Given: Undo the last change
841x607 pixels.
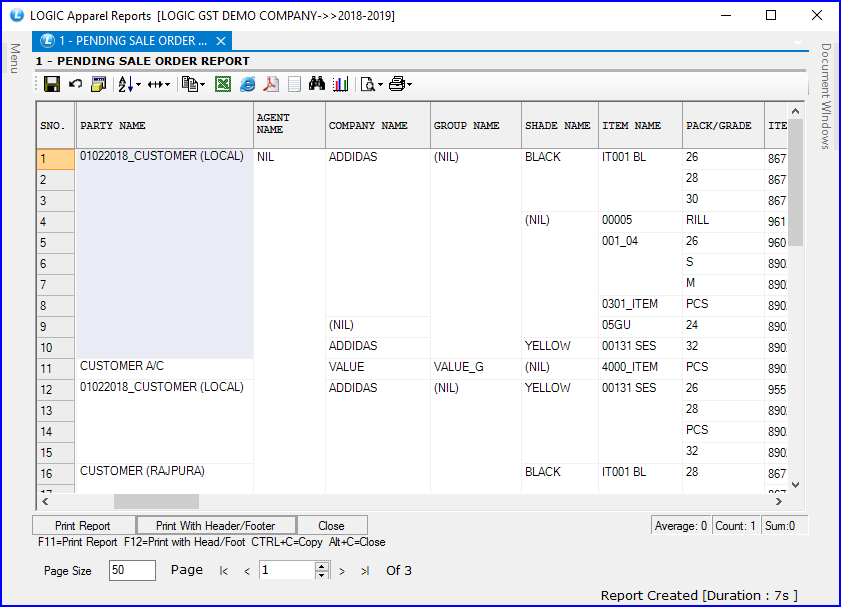Looking at the screenshot, I should tap(76, 83).
